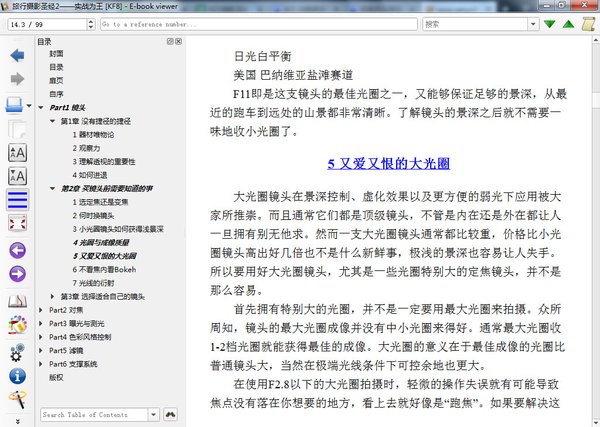Go to previous page with the purple left arrow
Viewport: 600px width, 427px height.
click(x=17, y=251)
